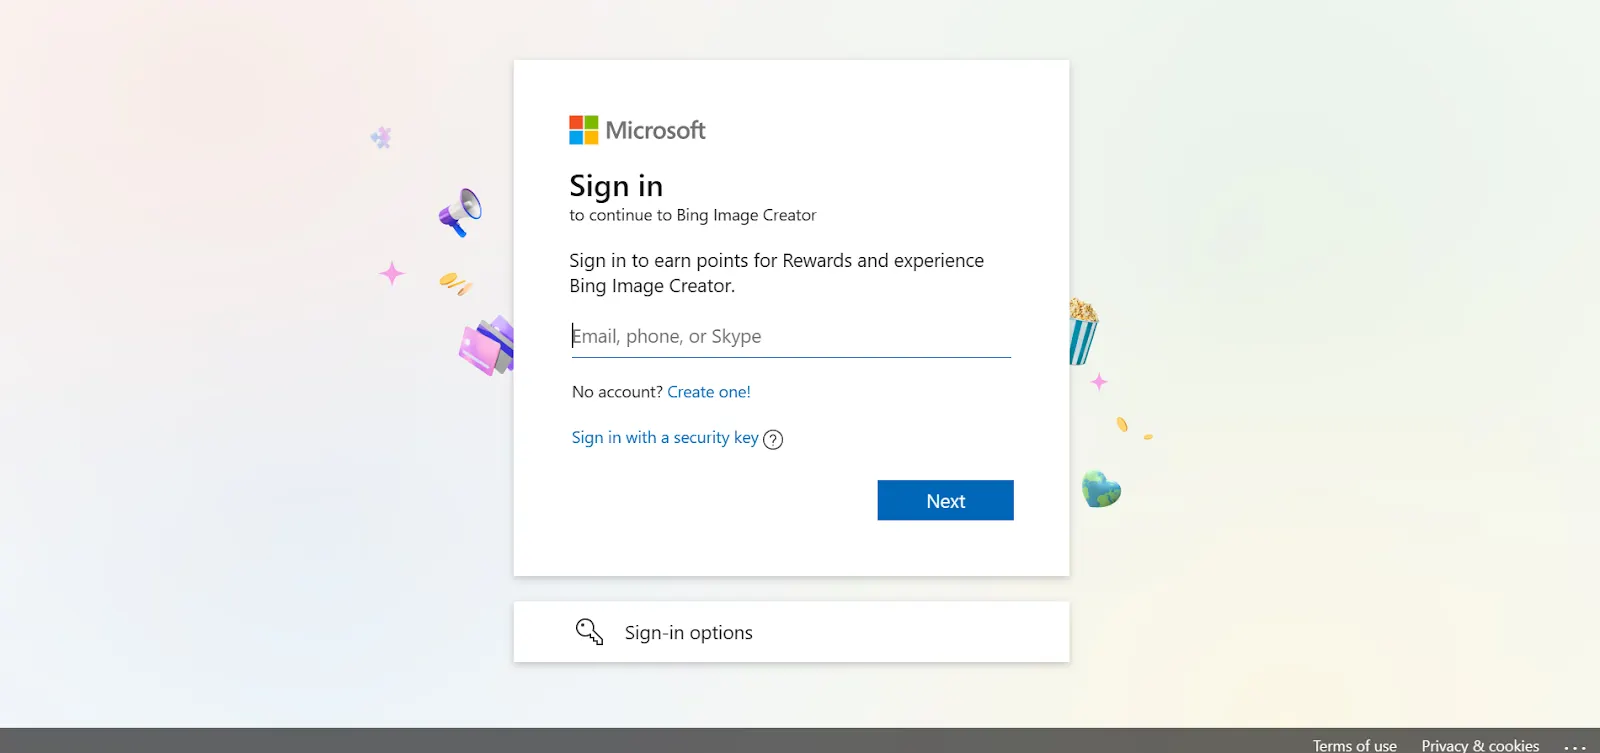The image size is (1600, 753).
Task: Open the Terms of use link
Action: coord(1354,746)
